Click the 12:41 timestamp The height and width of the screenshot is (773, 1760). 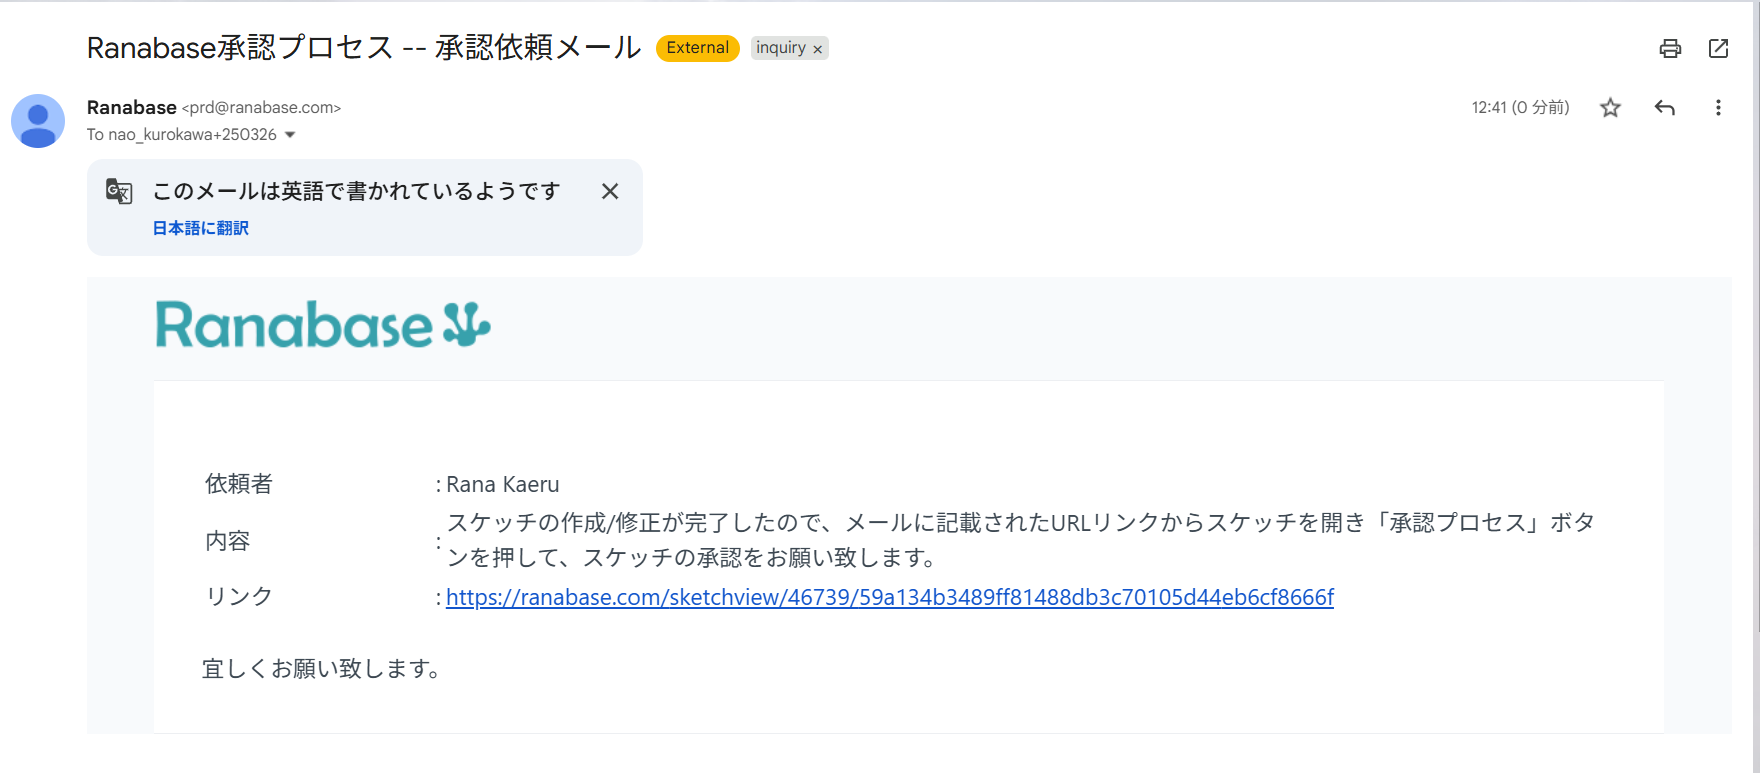[x=1519, y=107]
